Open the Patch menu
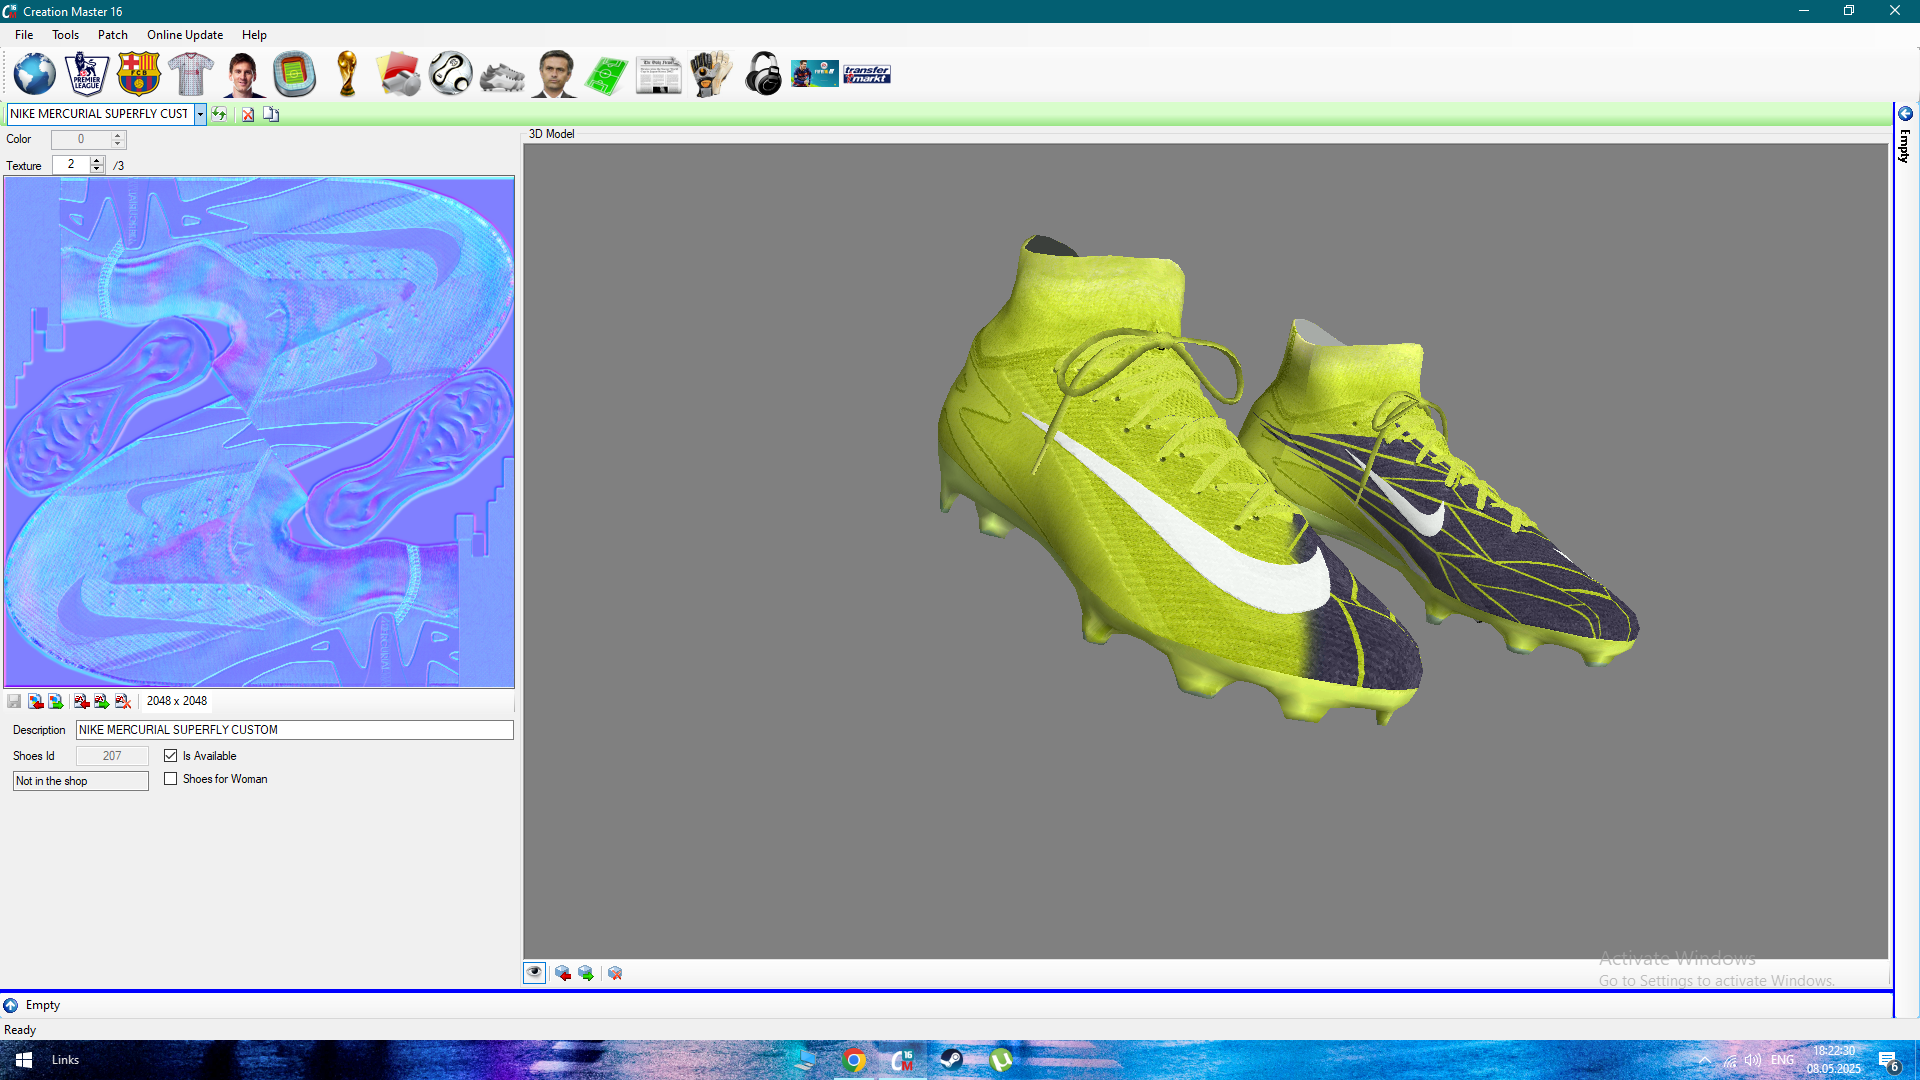The width and height of the screenshot is (1920, 1080). [x=113, y=34]
